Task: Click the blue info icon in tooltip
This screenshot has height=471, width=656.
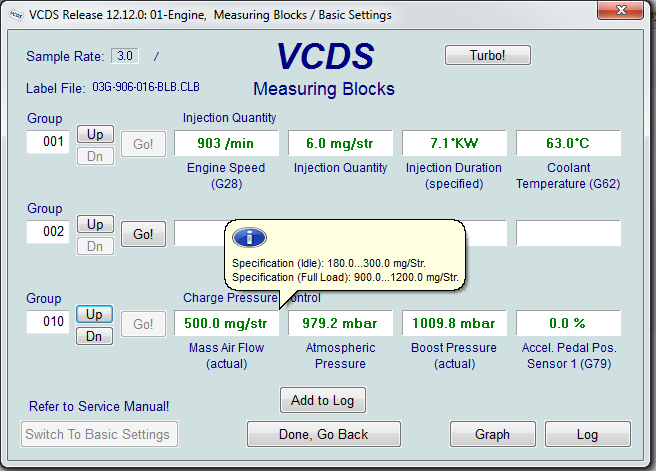Action: [249, 238]
